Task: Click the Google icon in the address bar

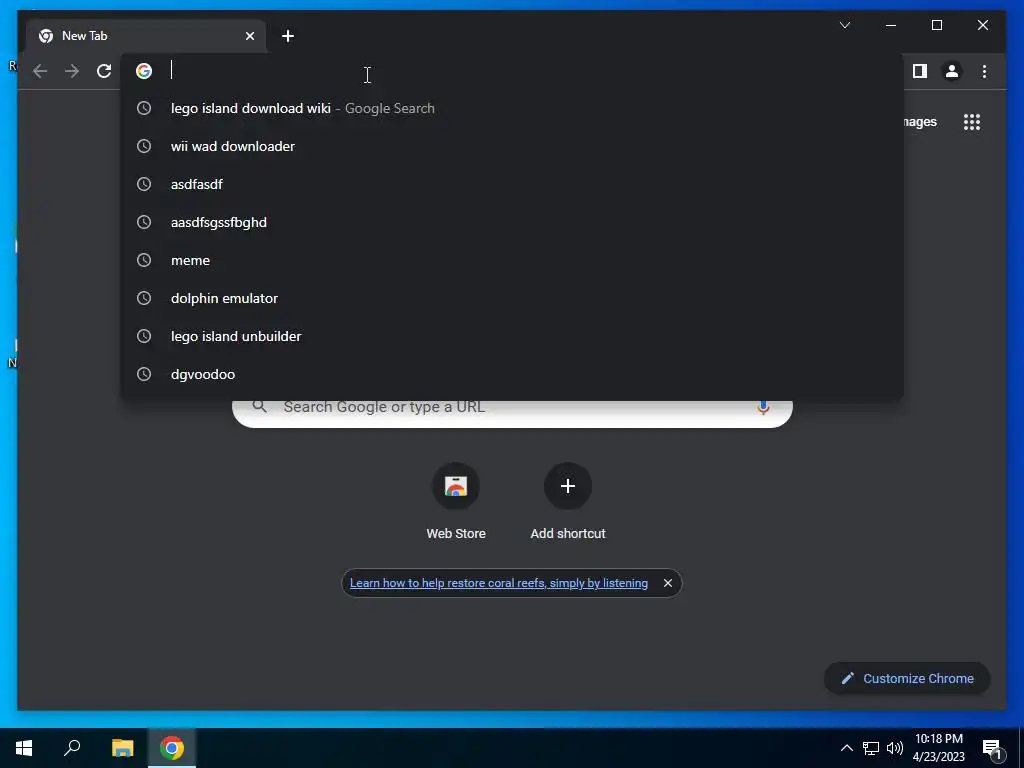Action: tap(144, 71)
